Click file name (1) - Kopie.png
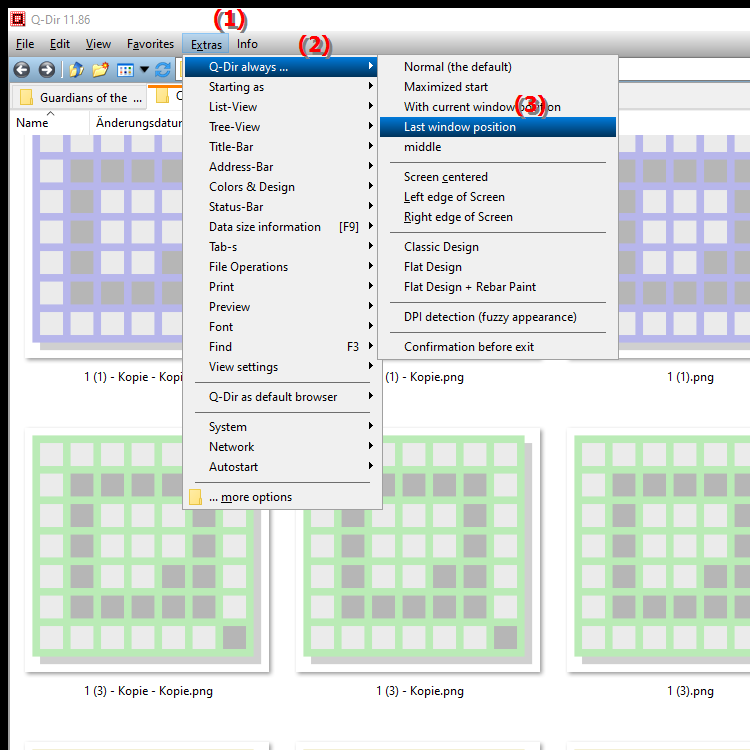Screen dimensions: 750x750 425,377
